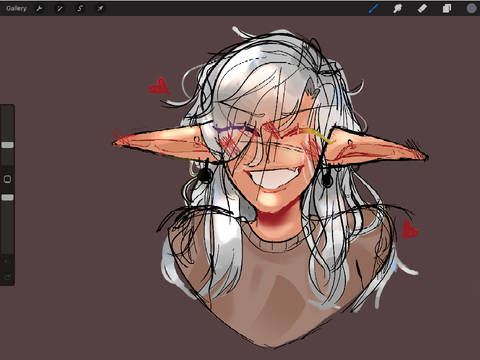Tap the Modify square button on sidebar
Screen dimensions: 480x360
(7, 179)
